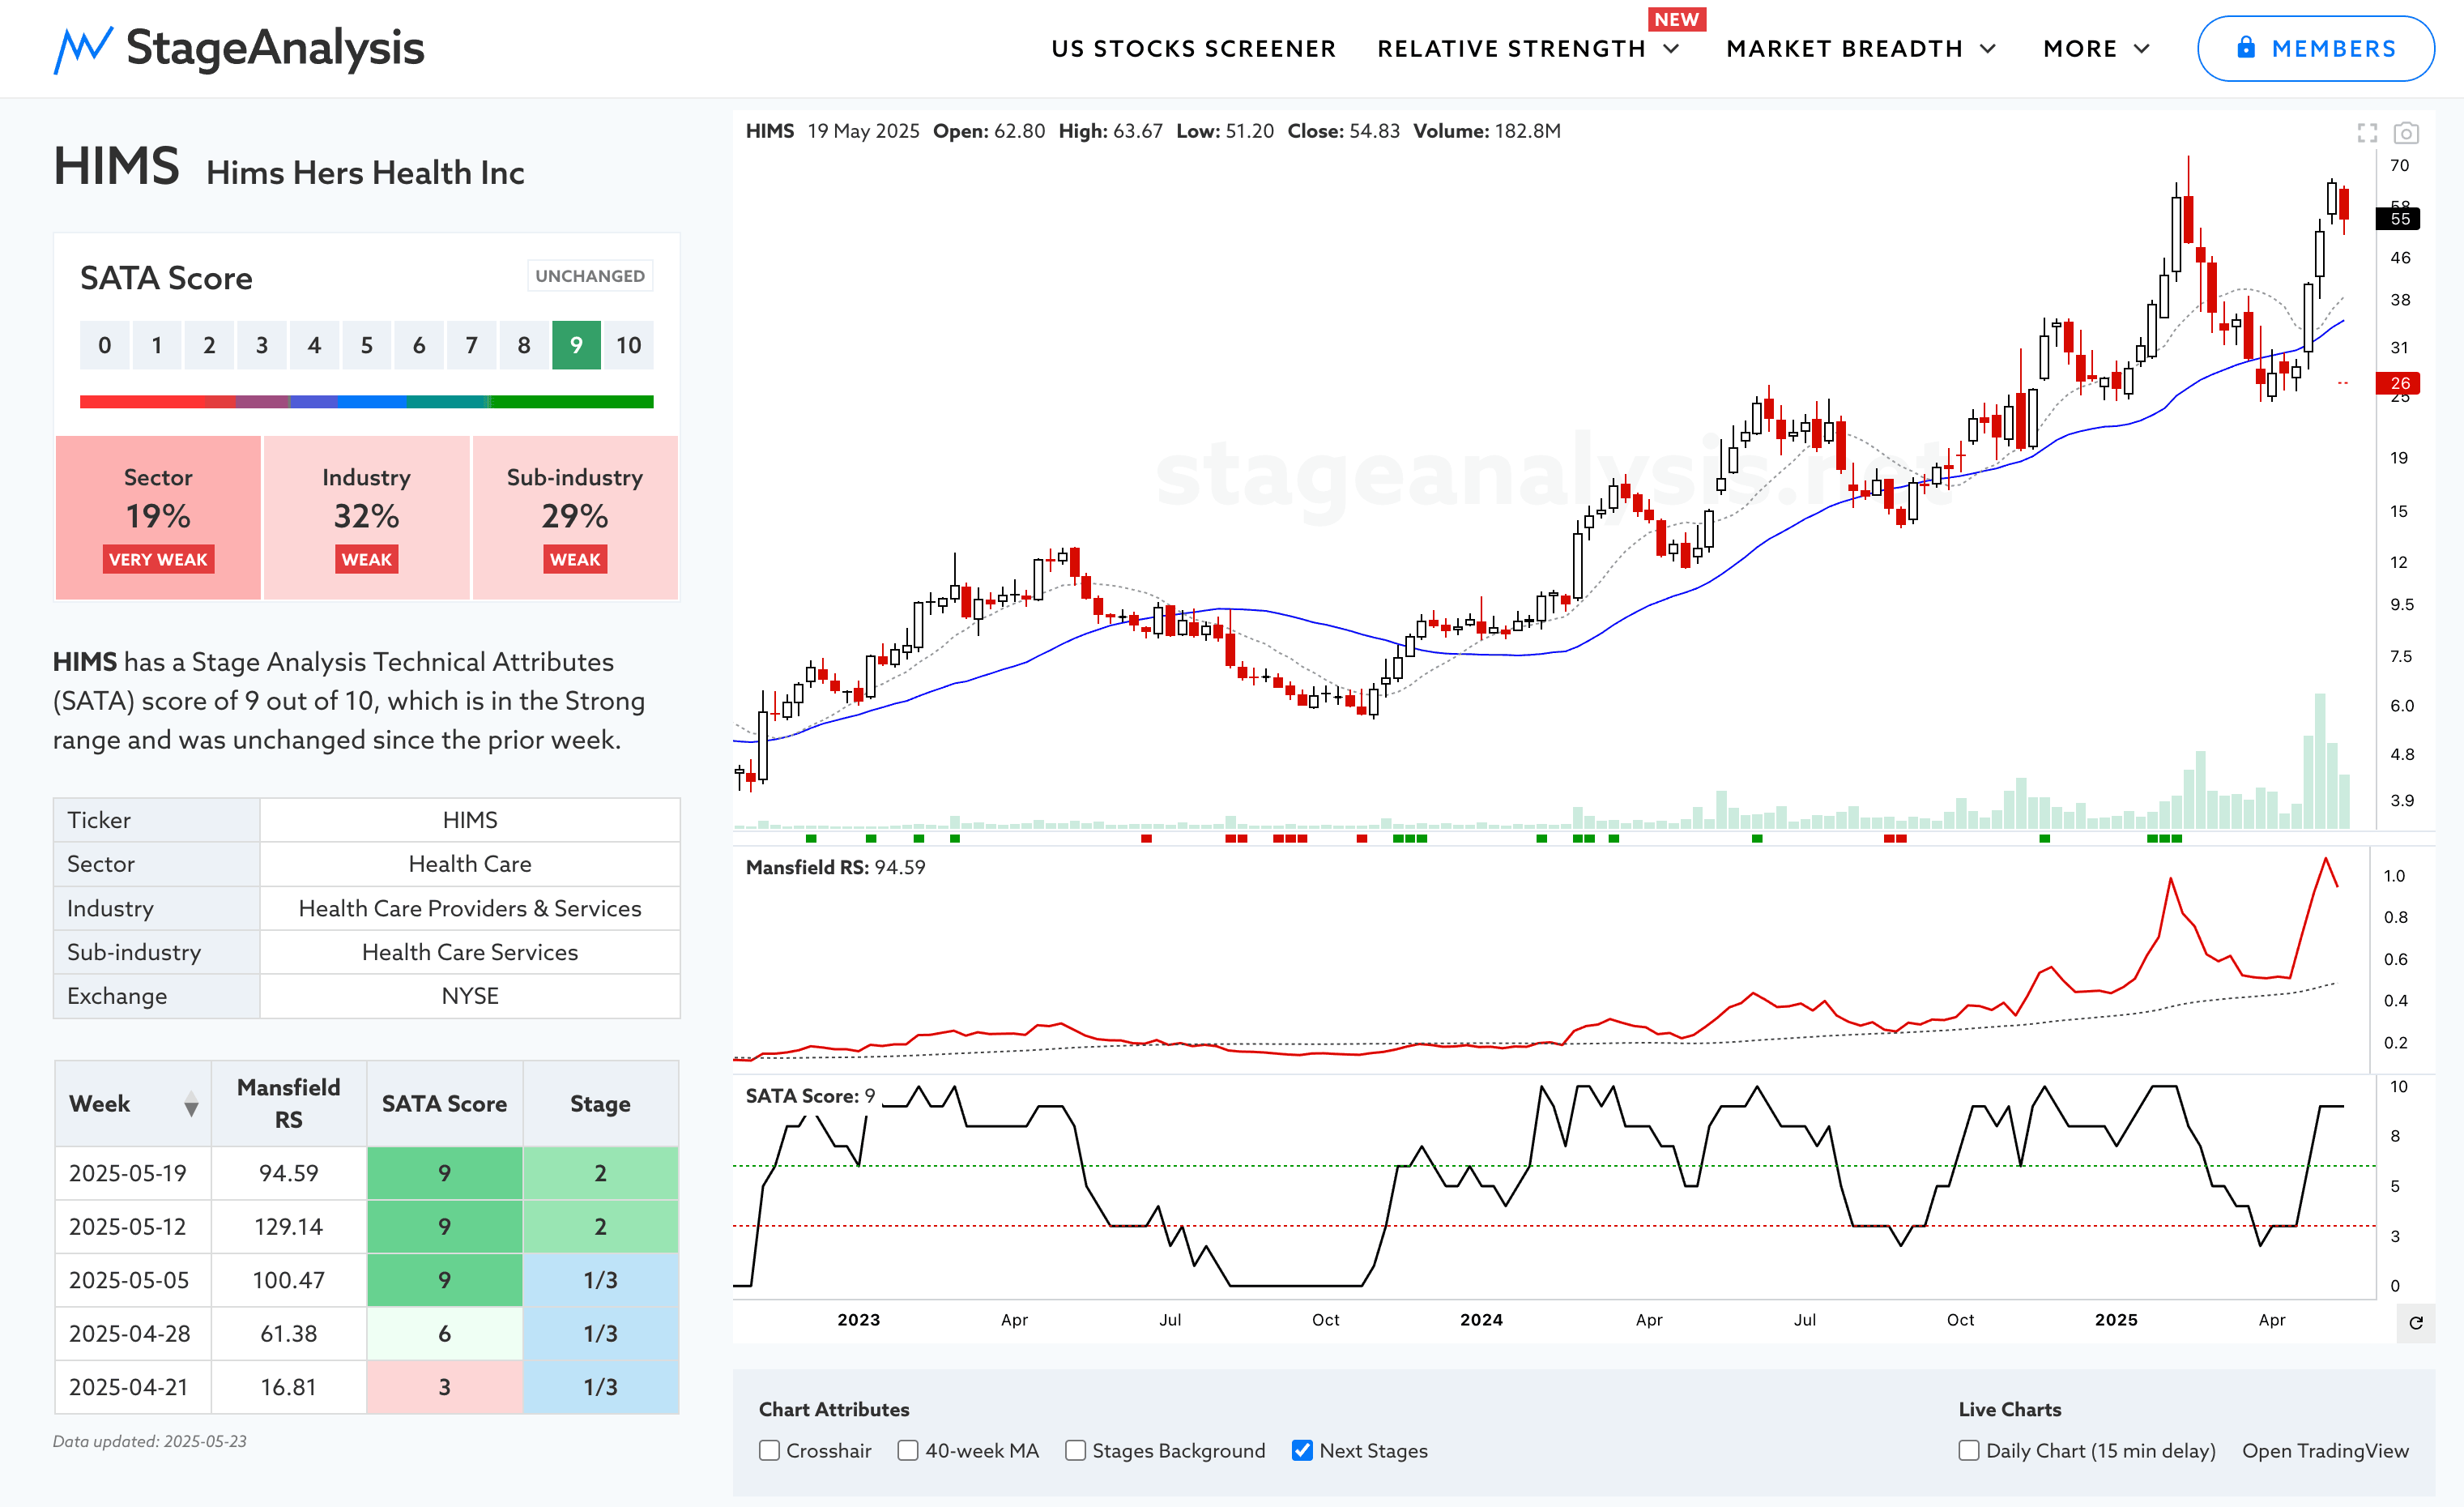This screenshot has width=2464, height=1507.
Task: Click the lock icon in Members button
Action: [x=2246, y=48]
